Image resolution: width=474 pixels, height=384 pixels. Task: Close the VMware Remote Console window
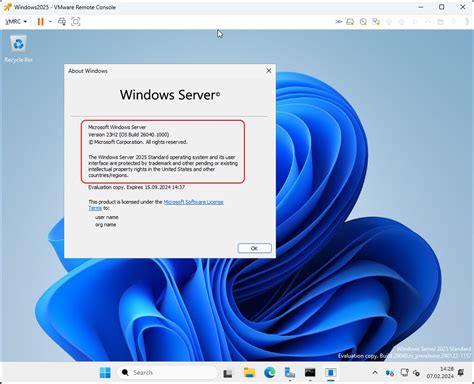463,7
